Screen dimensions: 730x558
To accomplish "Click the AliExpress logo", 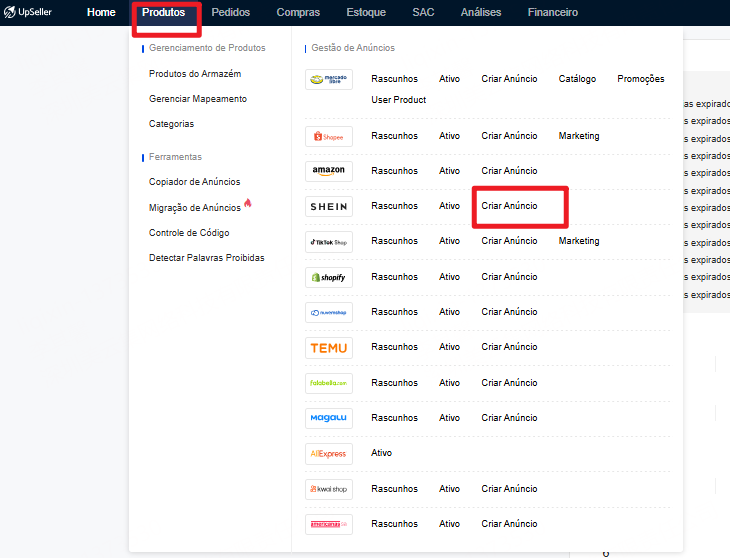I will pos(328,453).
